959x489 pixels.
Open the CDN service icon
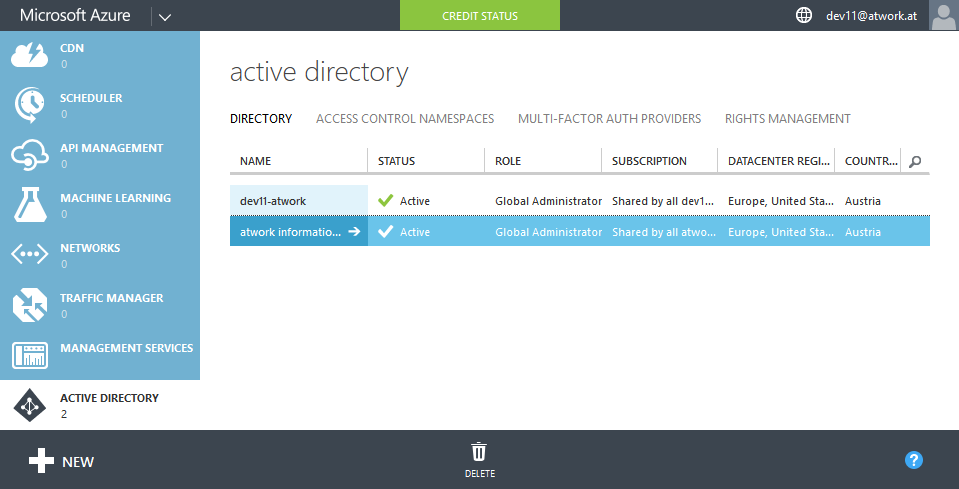[29, 54]
